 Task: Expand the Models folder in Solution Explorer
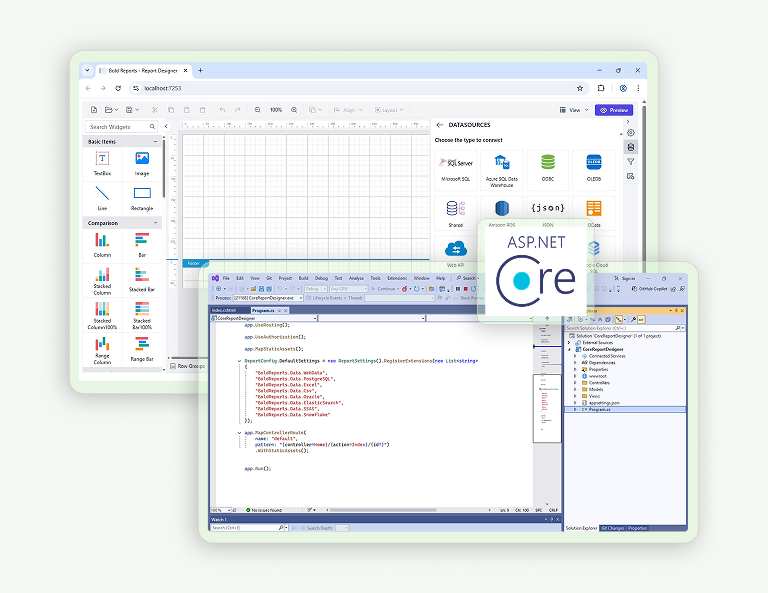point(575,389)
